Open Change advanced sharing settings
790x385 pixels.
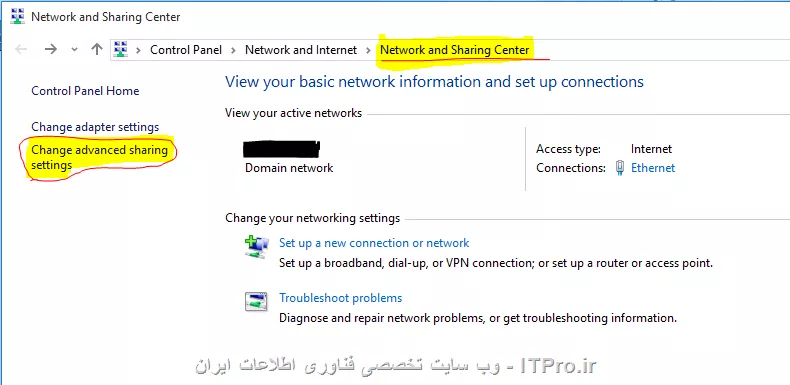[99, 157]
